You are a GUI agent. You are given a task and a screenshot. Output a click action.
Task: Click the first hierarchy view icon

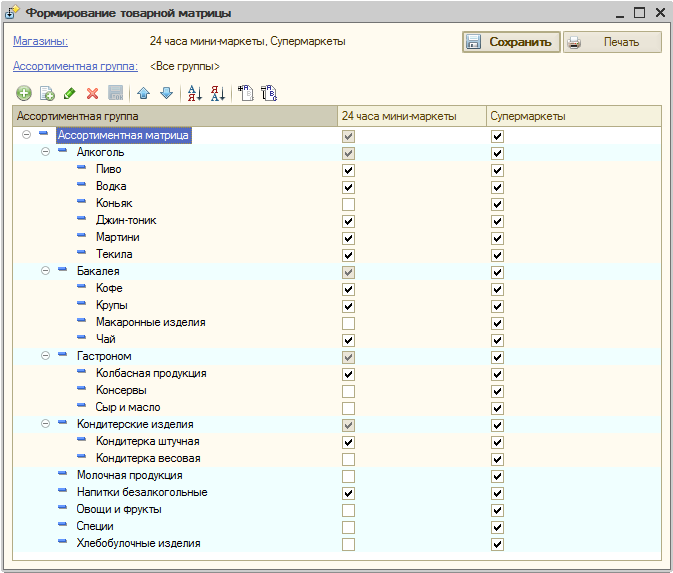tap(246, 93)
